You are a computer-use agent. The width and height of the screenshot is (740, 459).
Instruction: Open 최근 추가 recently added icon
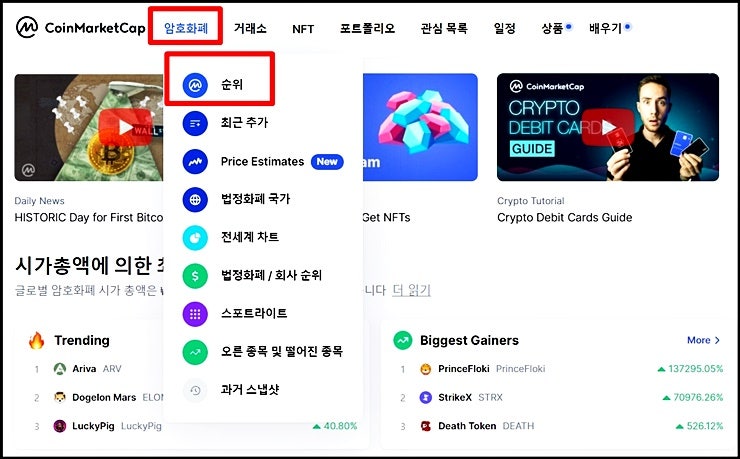pyautogui.click(x=195, y=123)
